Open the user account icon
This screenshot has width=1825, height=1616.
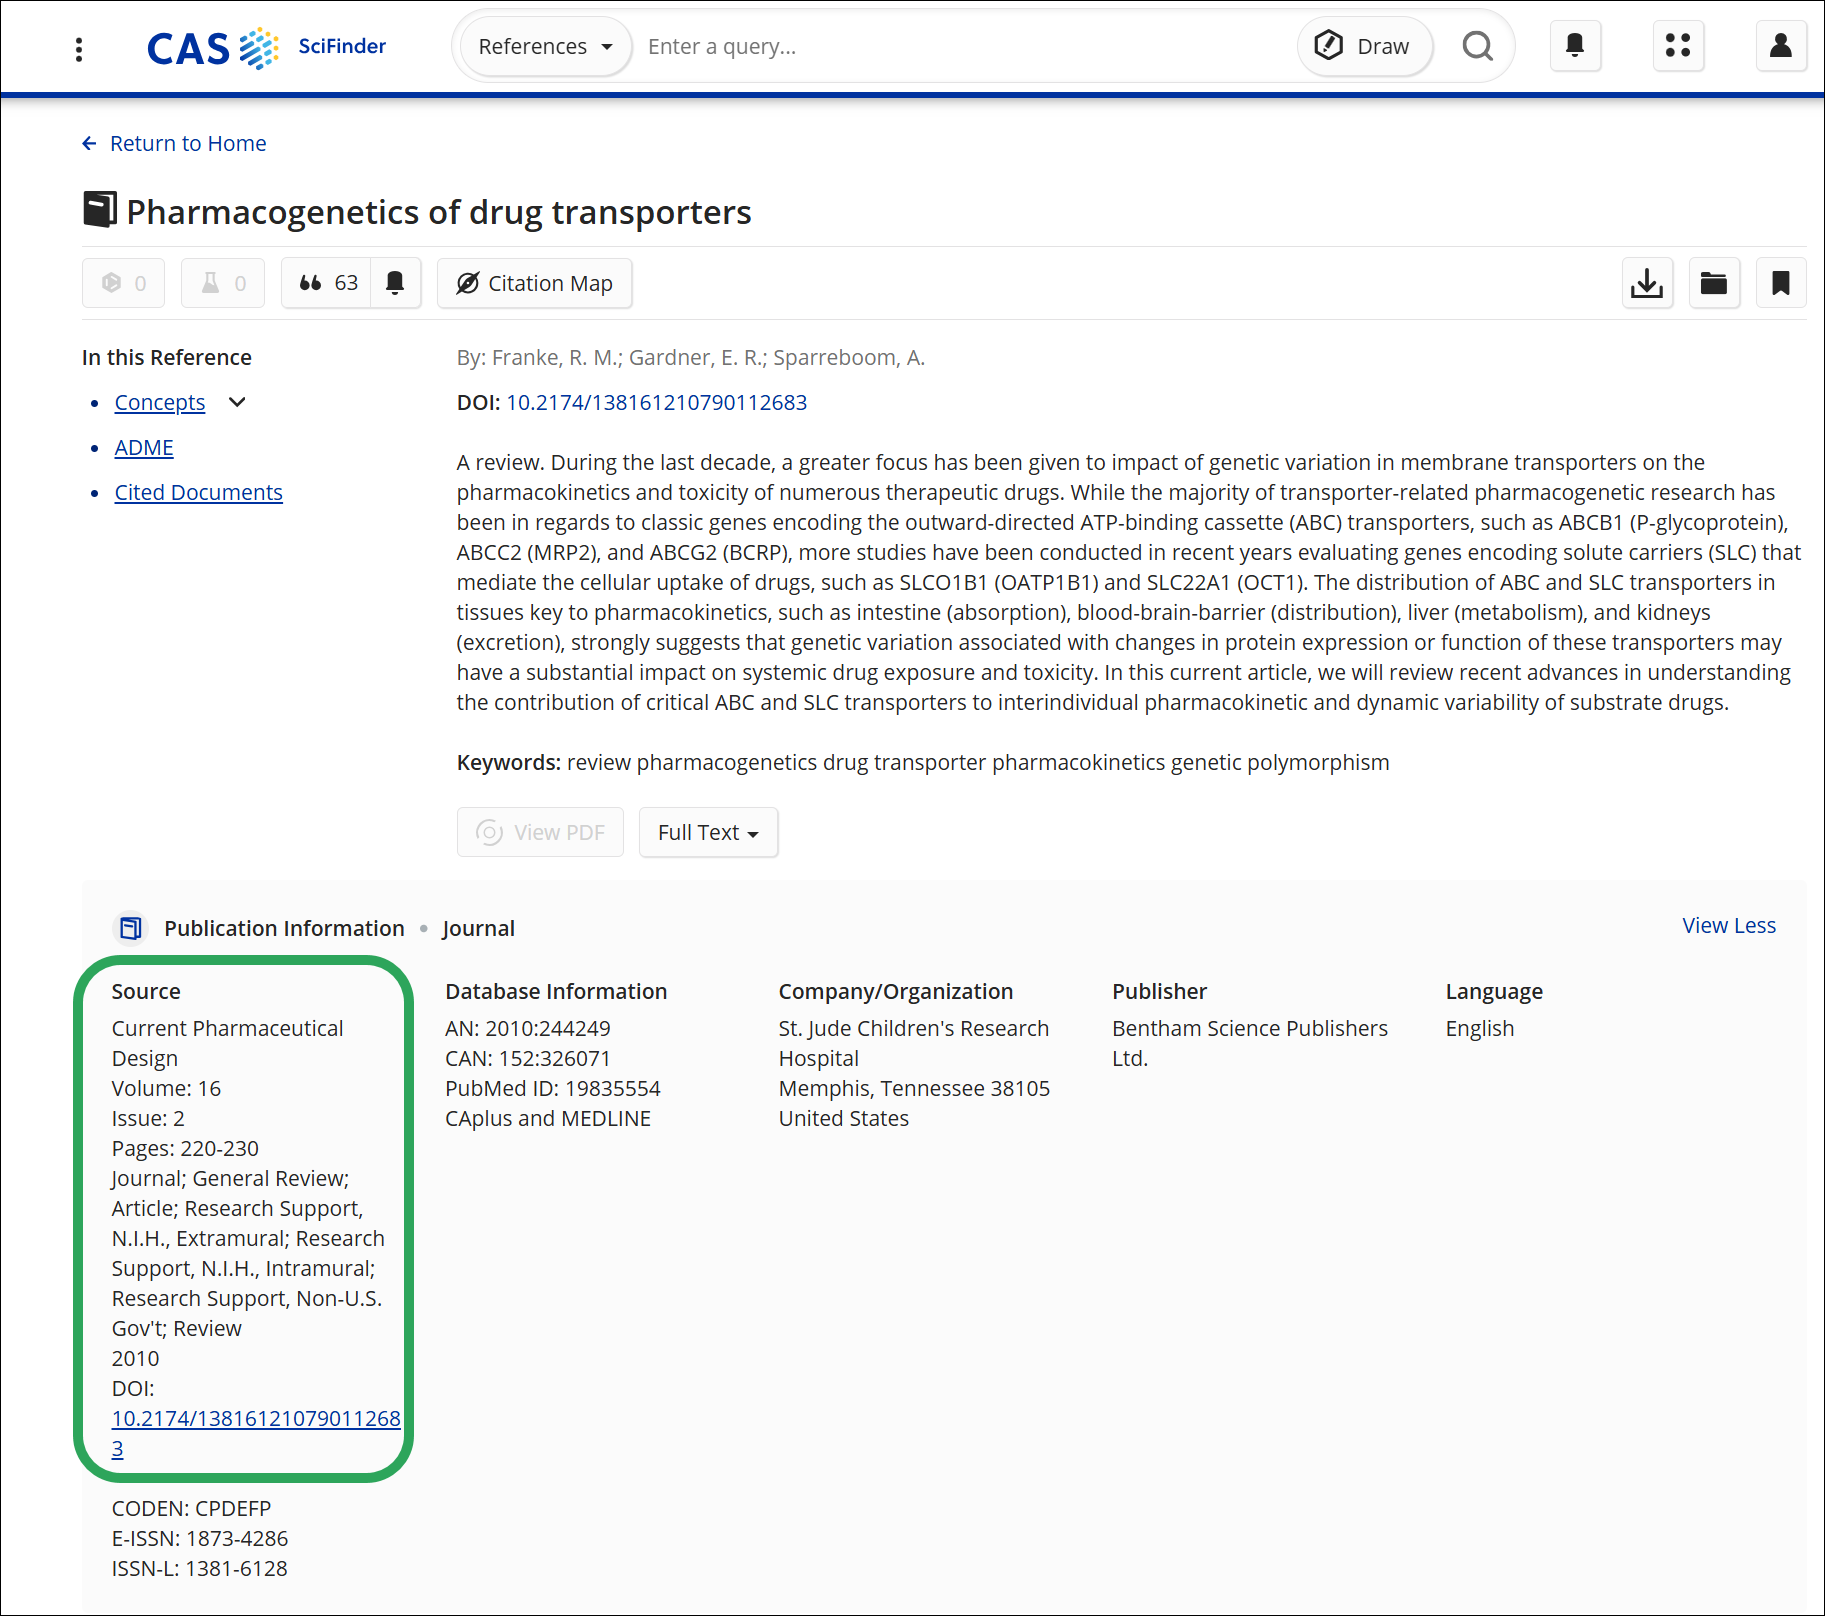[x=1780, y=46]
